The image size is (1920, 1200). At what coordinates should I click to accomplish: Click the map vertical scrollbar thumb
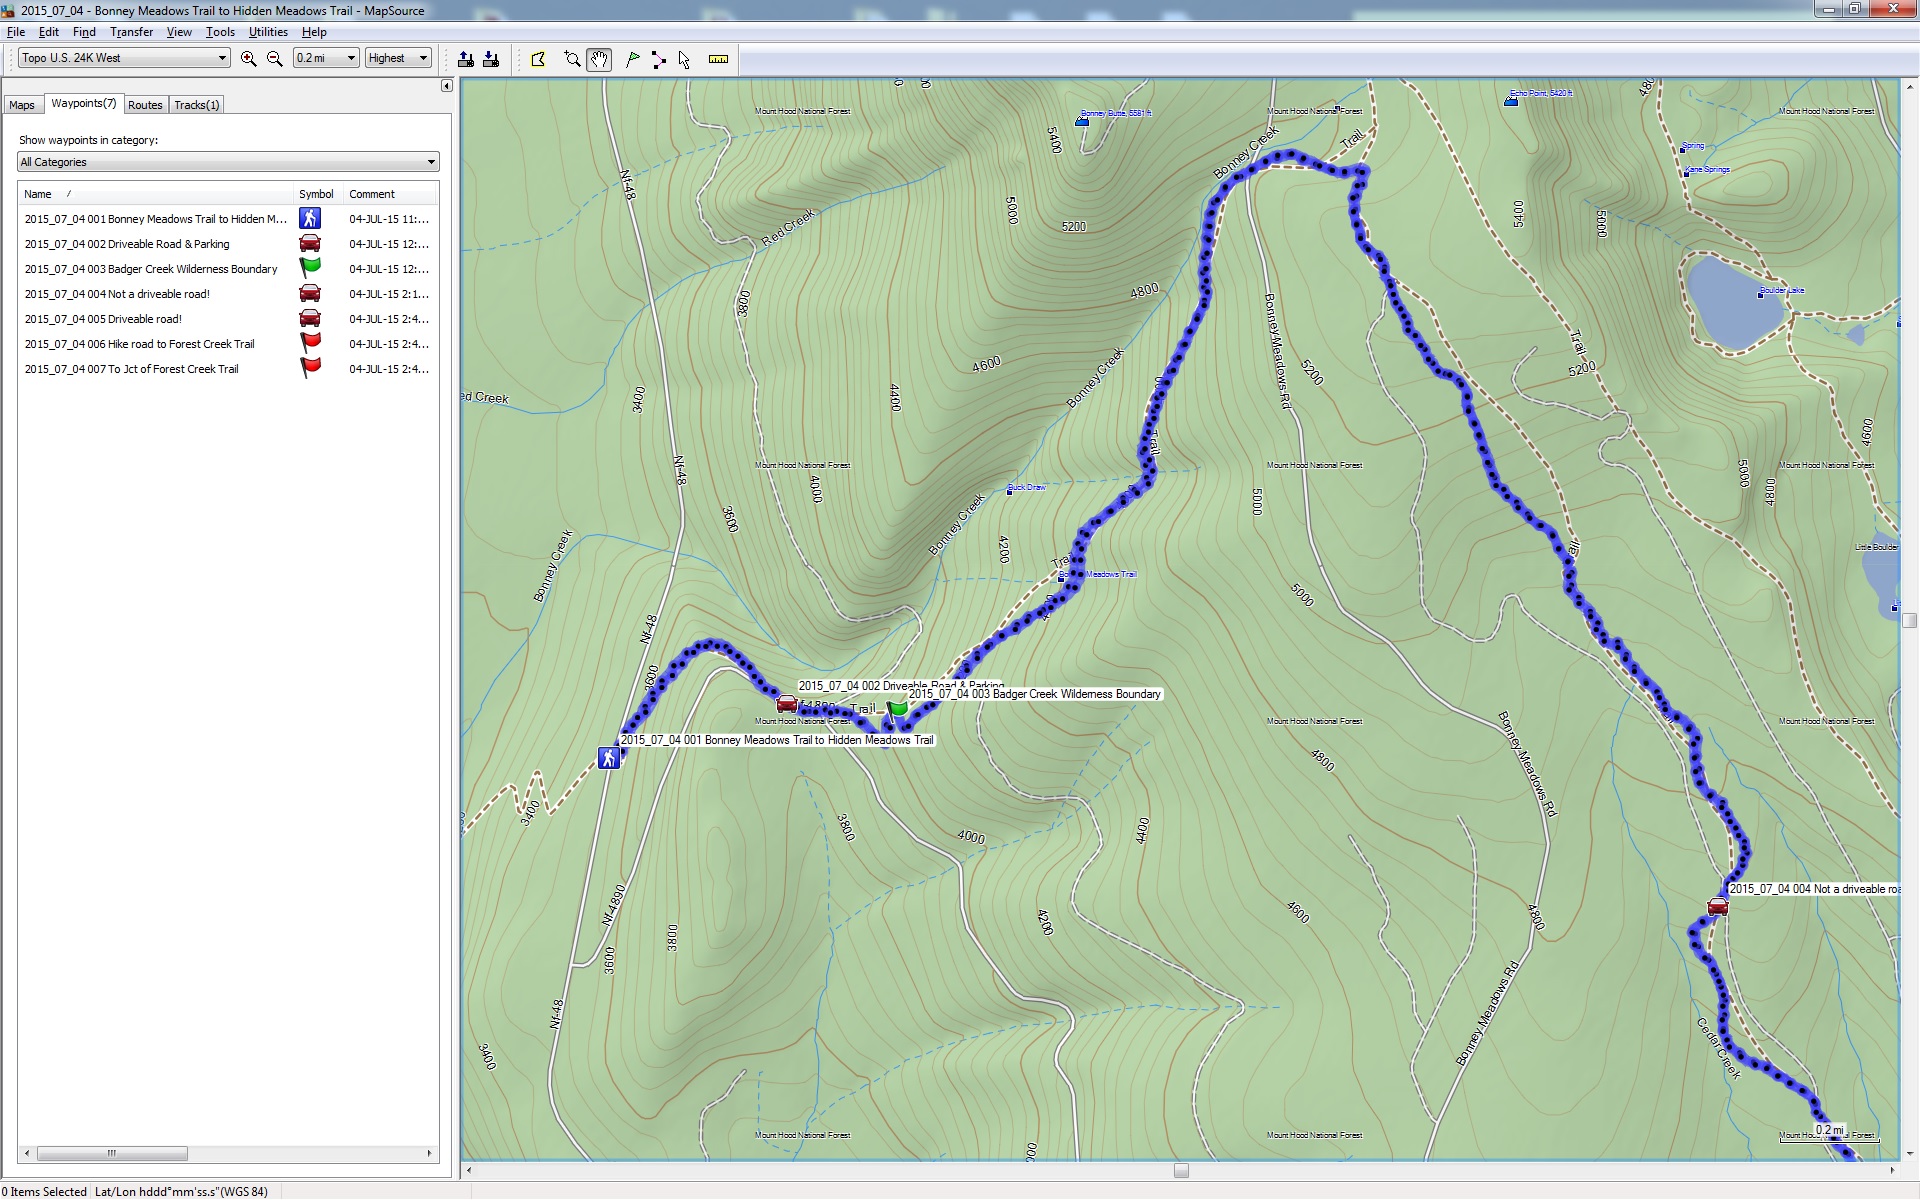(x=1909, y=620)
